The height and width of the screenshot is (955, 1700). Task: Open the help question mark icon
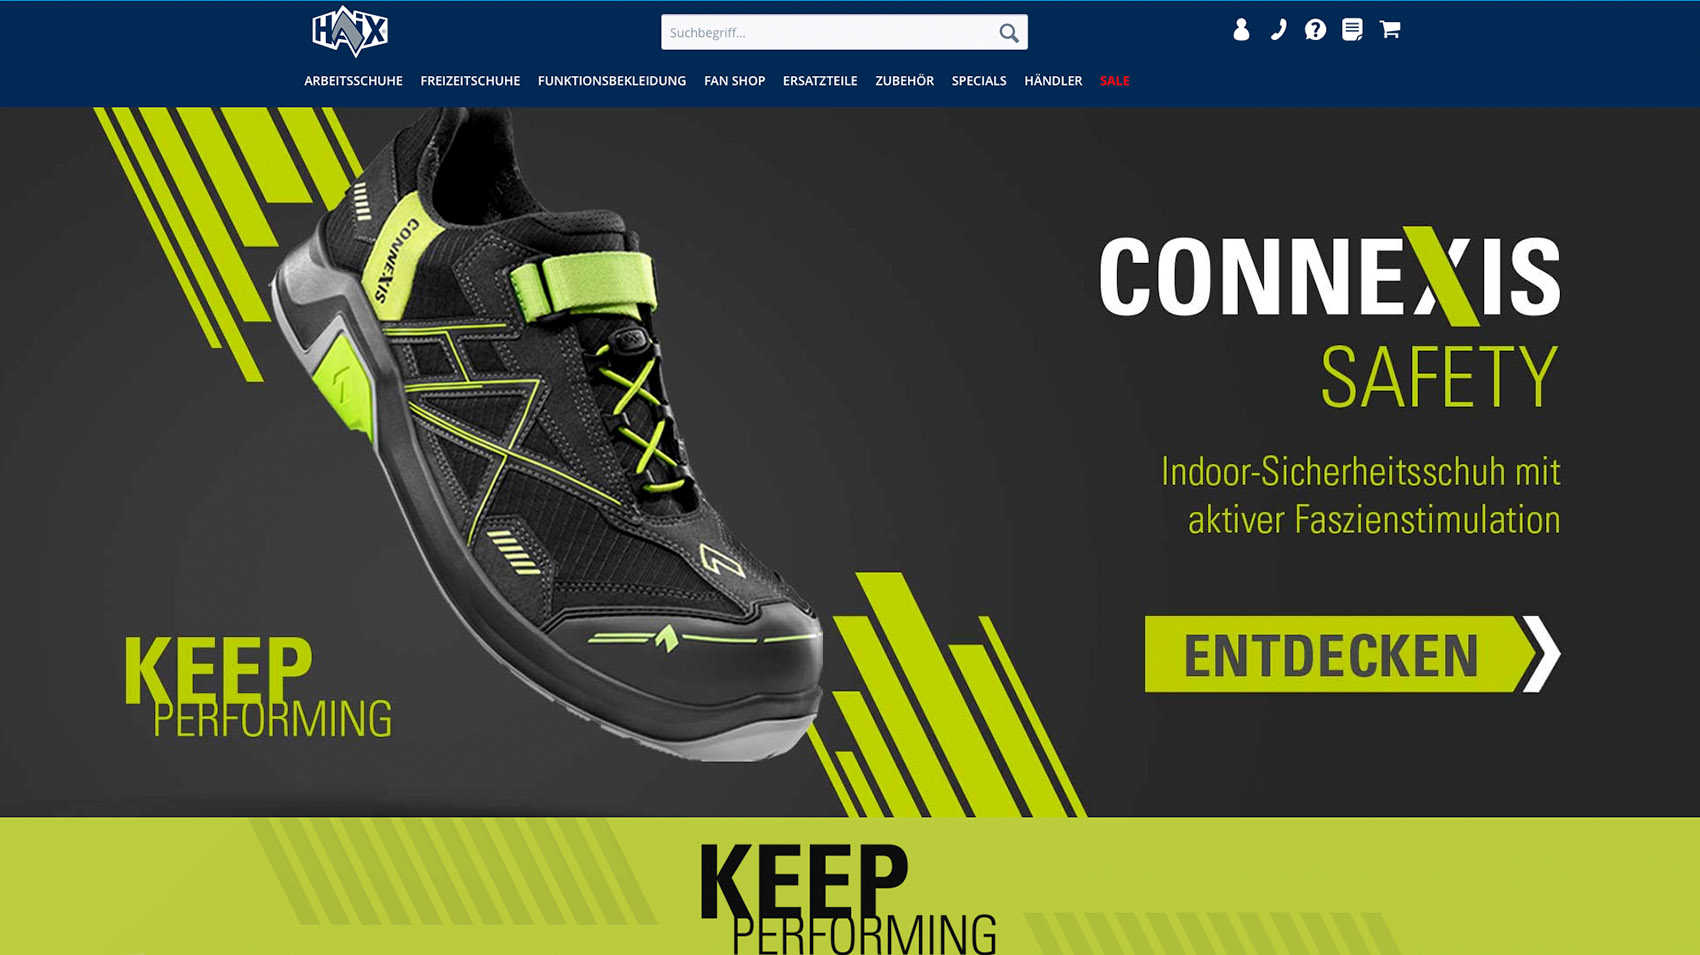pyautogui.click(x=1315, y=30)
